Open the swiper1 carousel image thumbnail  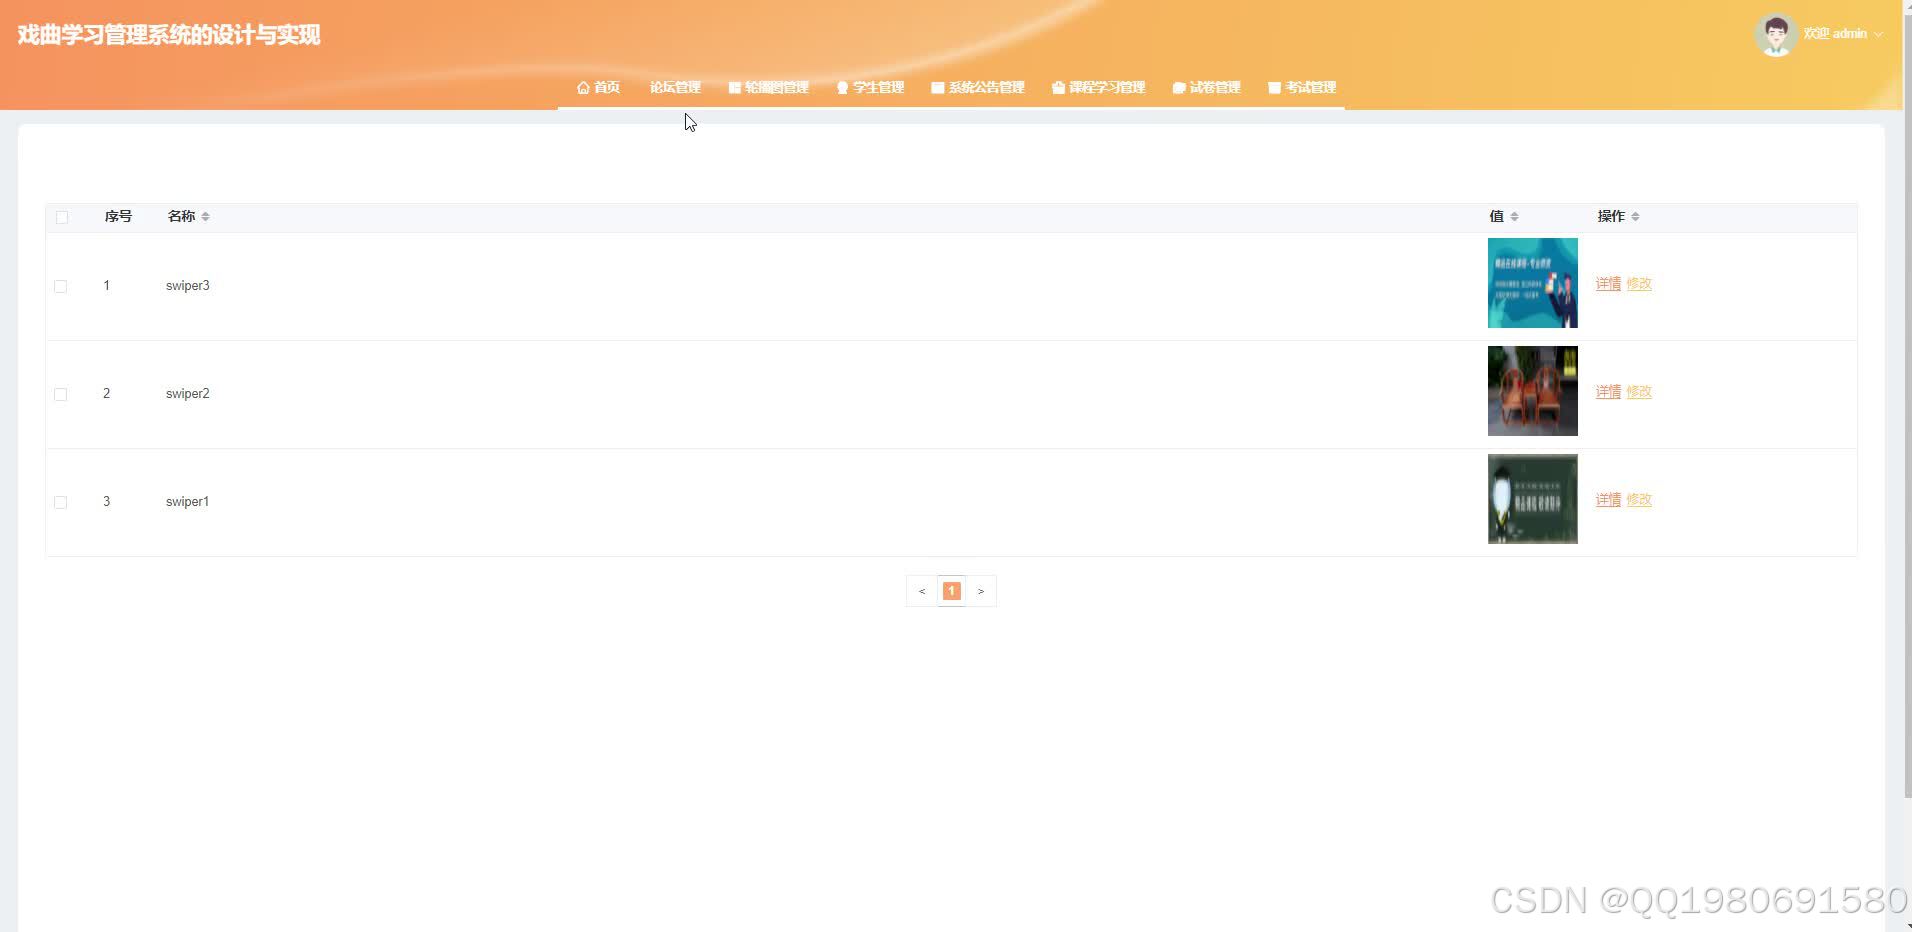[1532, 499]
